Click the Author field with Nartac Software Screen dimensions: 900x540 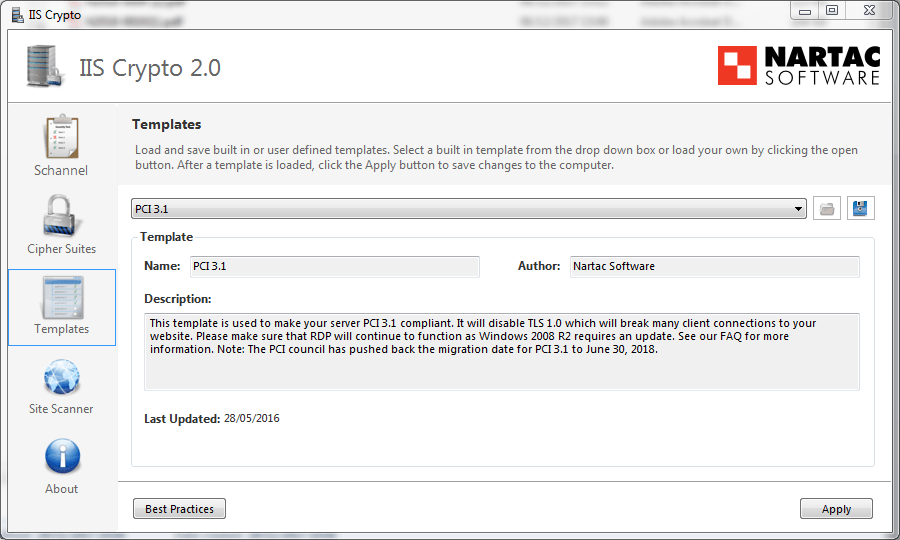tap(715, 267)
